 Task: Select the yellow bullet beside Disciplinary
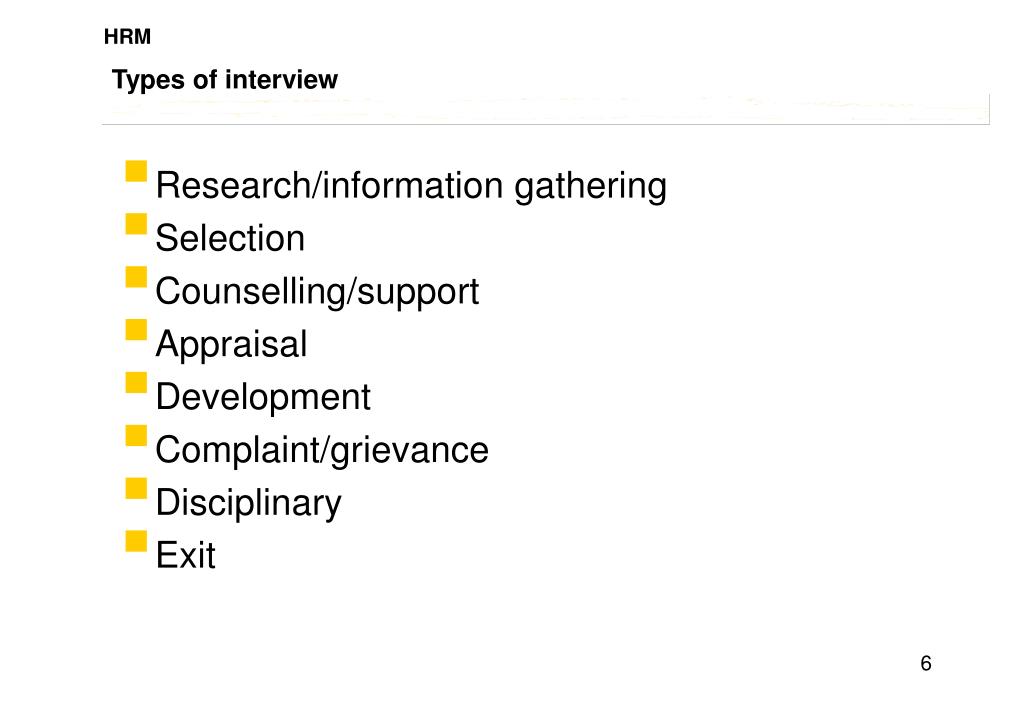point(136,488)
